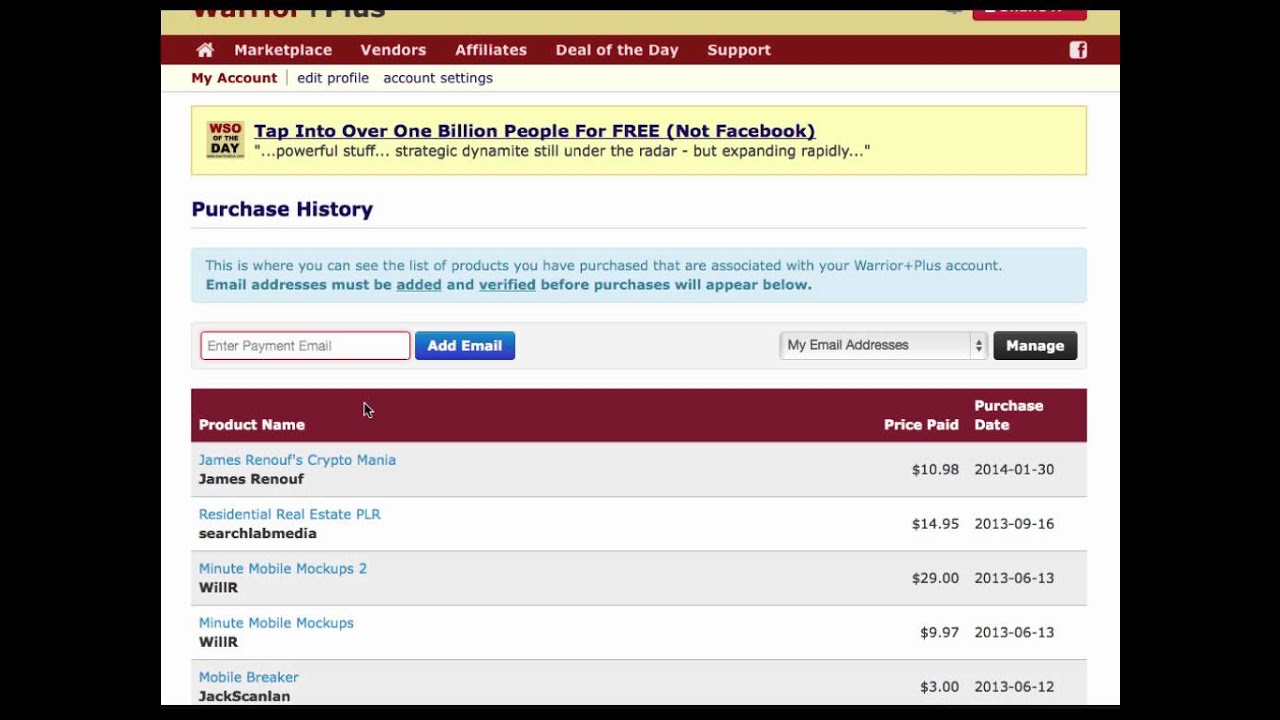
Task: Open the Minute Mobile Mockups product
Action: pyautogui.click(x=276, y=623)
